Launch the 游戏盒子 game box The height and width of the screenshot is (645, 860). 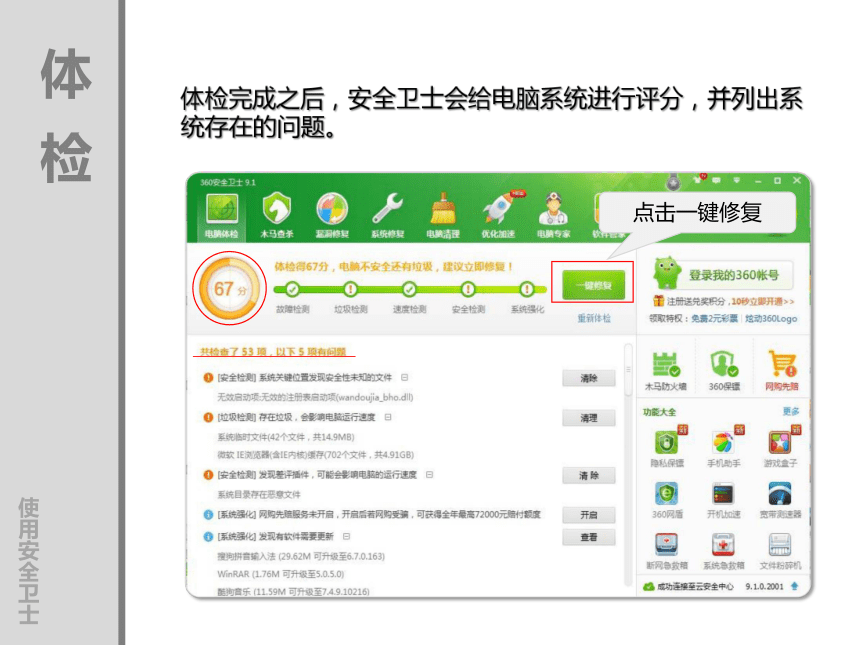click(x=780, y=447)
